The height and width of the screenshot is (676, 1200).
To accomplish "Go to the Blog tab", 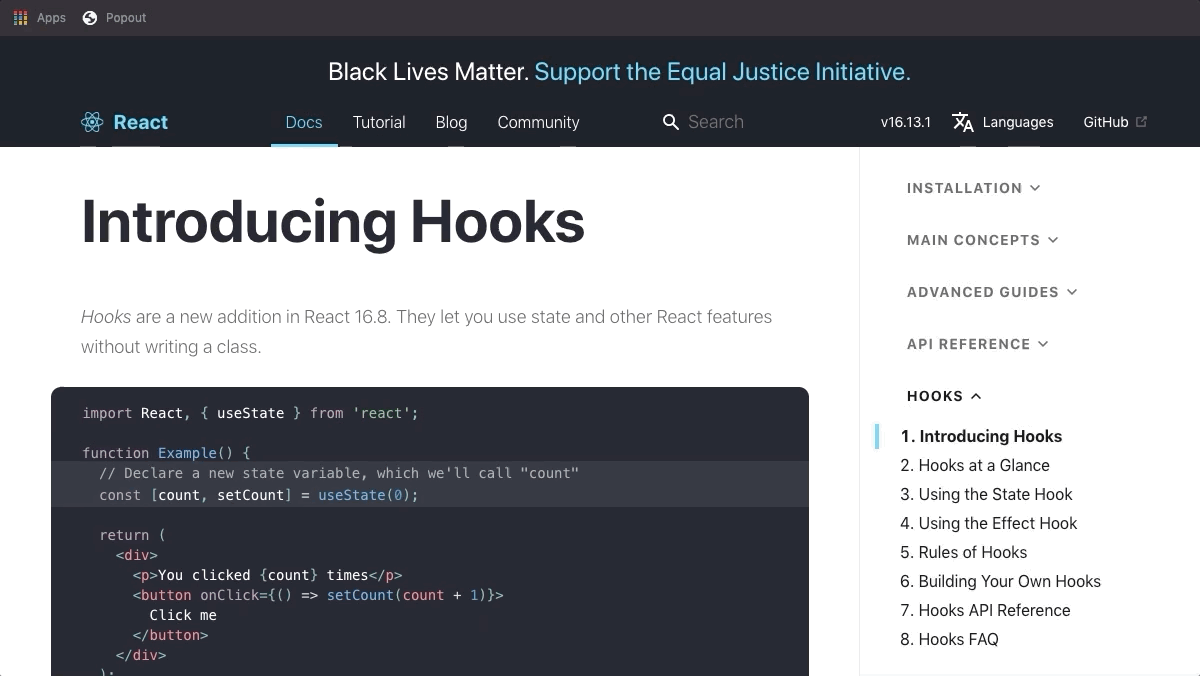I will pyautogui.click(x=451, y=122).
